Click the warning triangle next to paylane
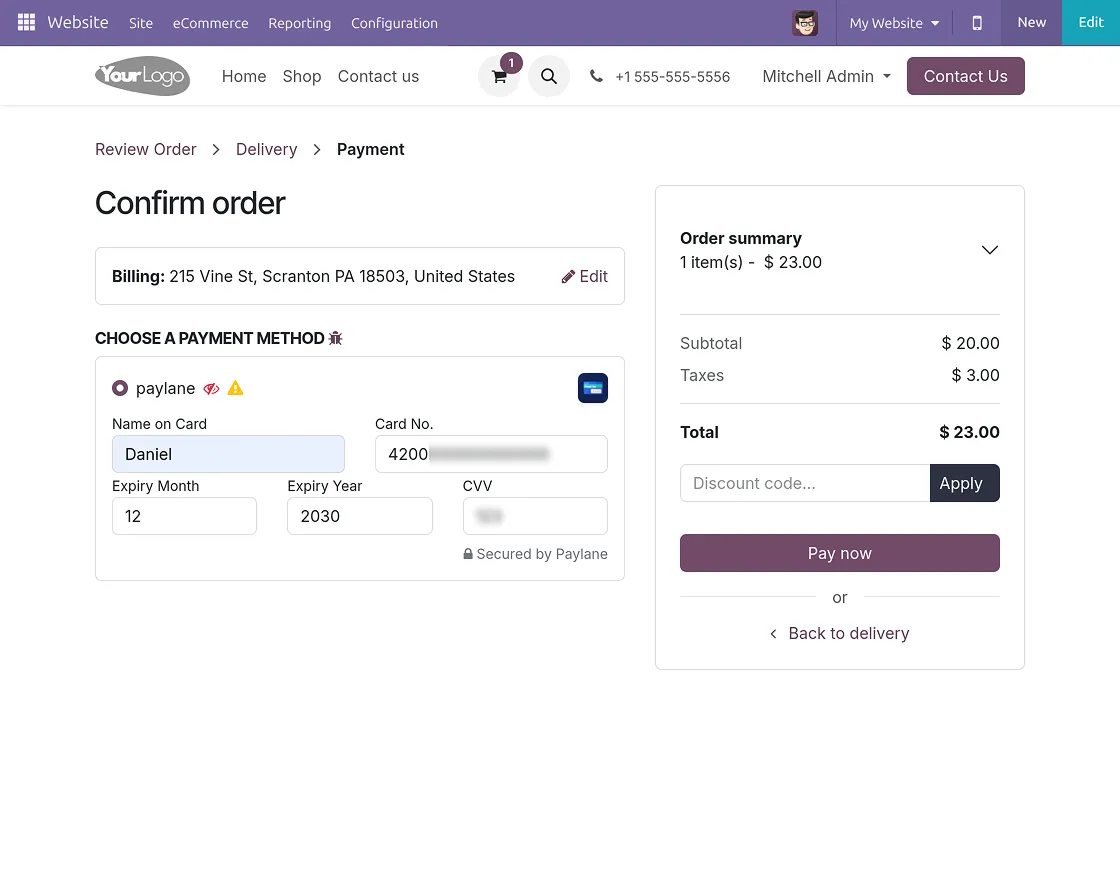Viewport: 1120px width, 880px height. pyautogui.click(x=235, y=388)
